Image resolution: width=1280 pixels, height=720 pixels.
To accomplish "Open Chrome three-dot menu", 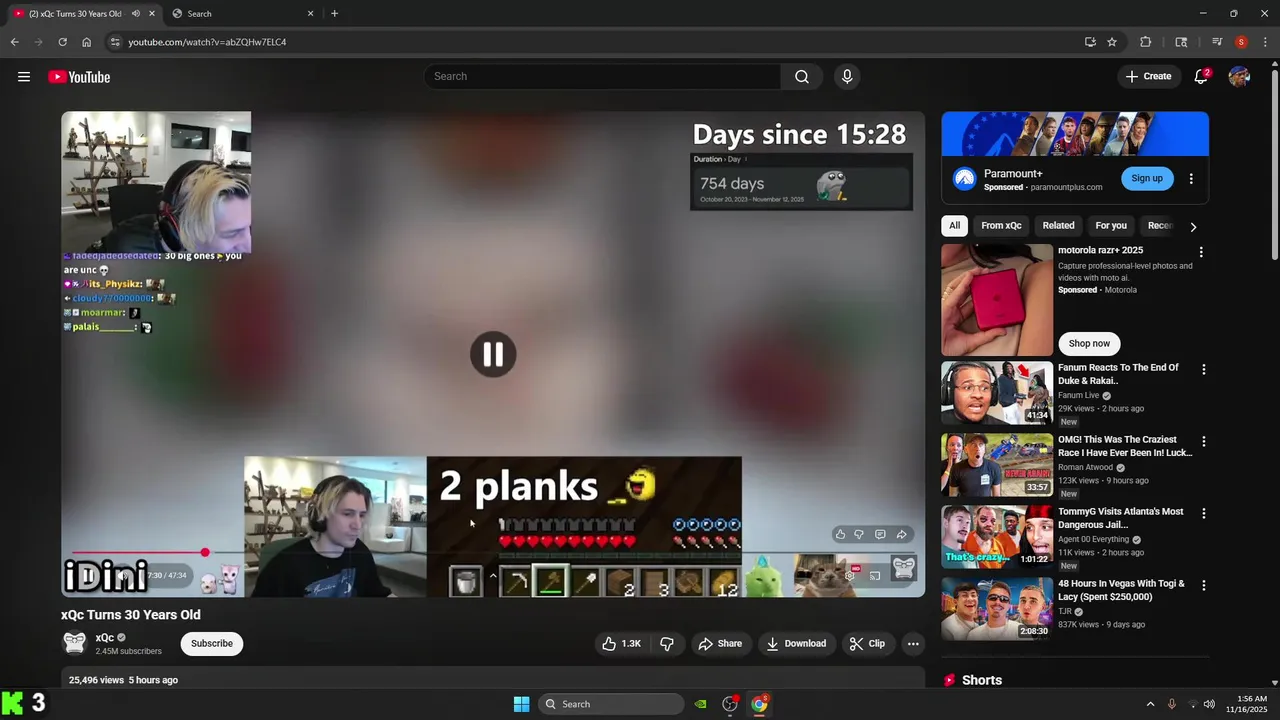I will (1266, 42).
